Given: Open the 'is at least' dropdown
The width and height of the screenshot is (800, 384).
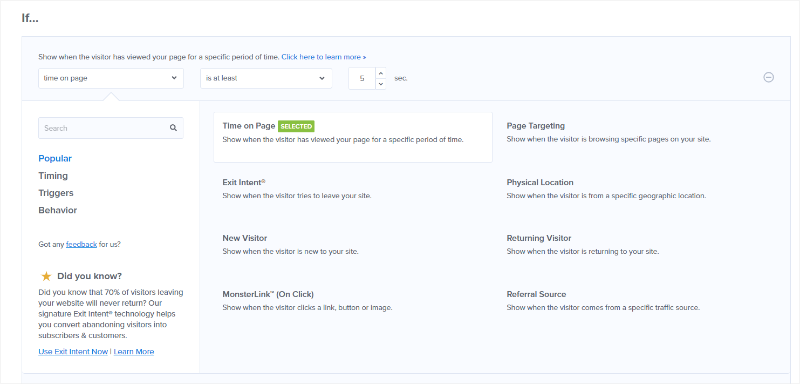Looking at the screenshot, I should (266, 79).
